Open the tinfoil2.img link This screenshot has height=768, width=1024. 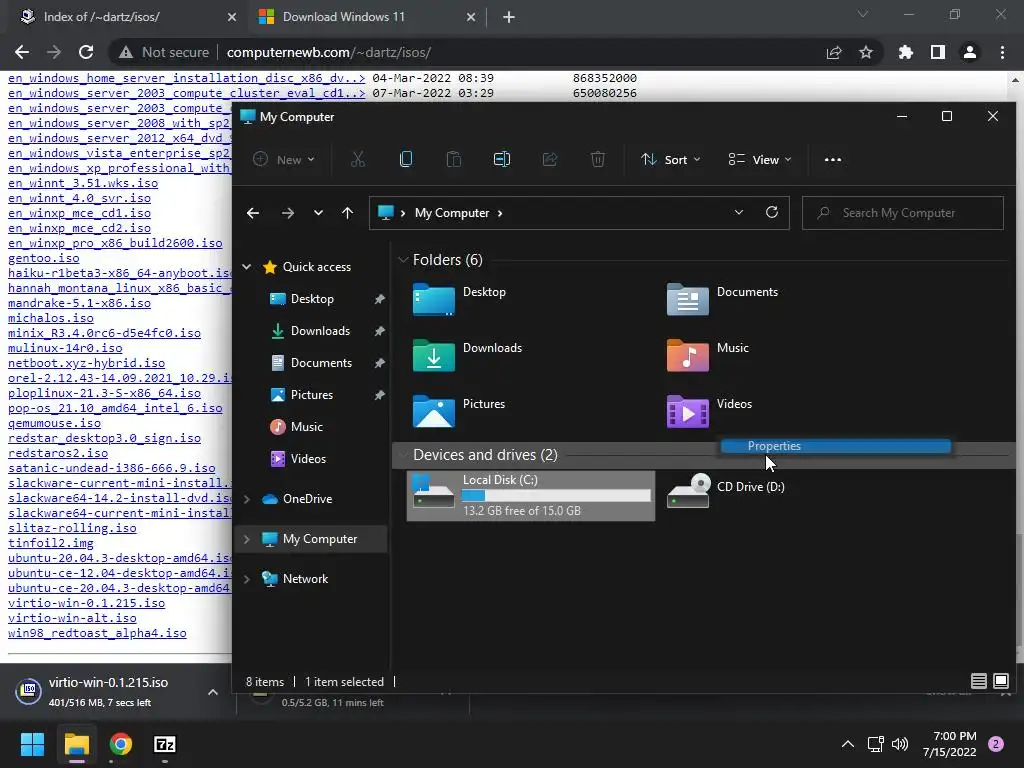pyautogui.click(x=51, y=543)
